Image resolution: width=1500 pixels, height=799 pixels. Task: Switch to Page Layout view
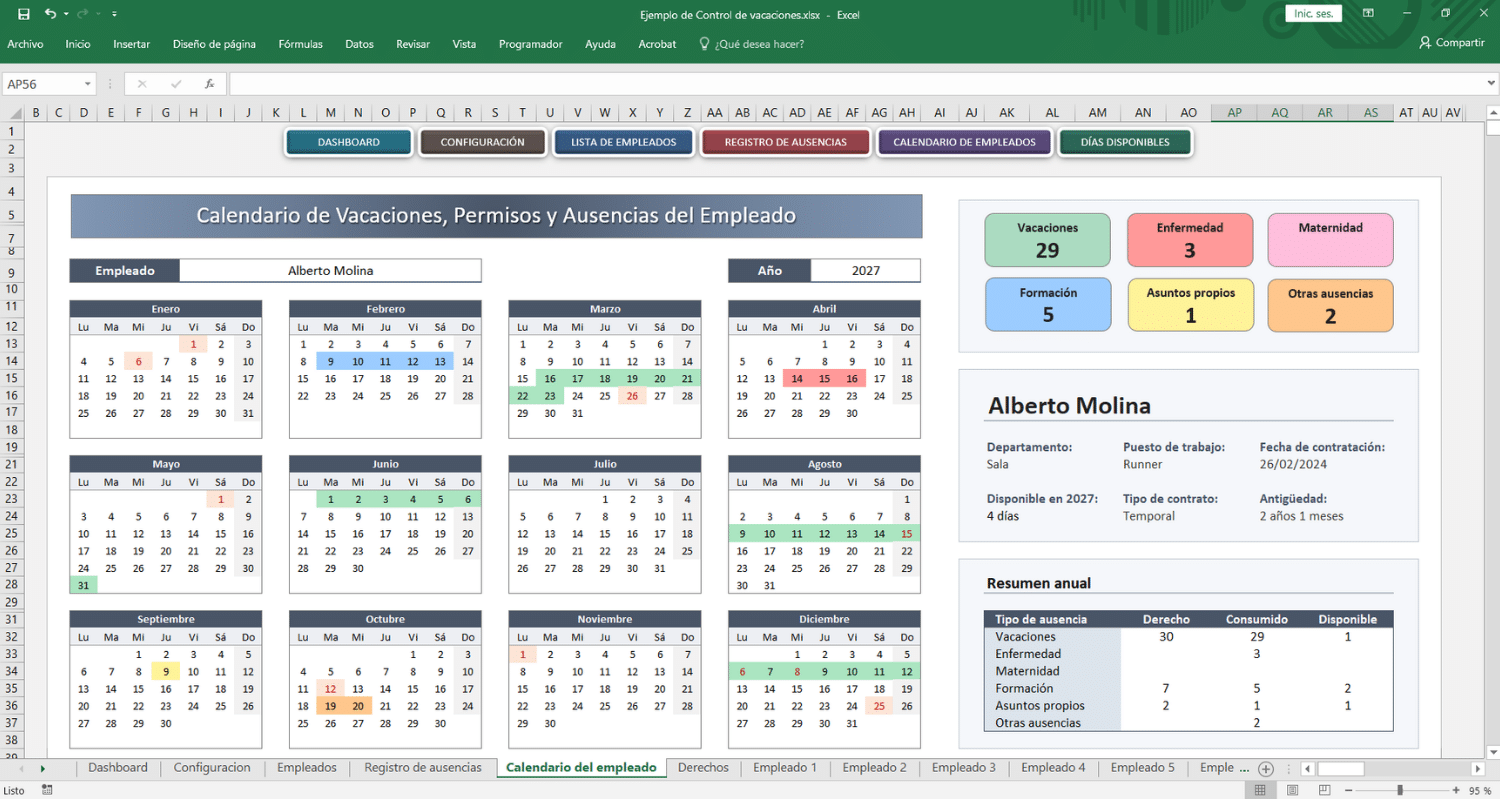click(x=1290, y=790)
